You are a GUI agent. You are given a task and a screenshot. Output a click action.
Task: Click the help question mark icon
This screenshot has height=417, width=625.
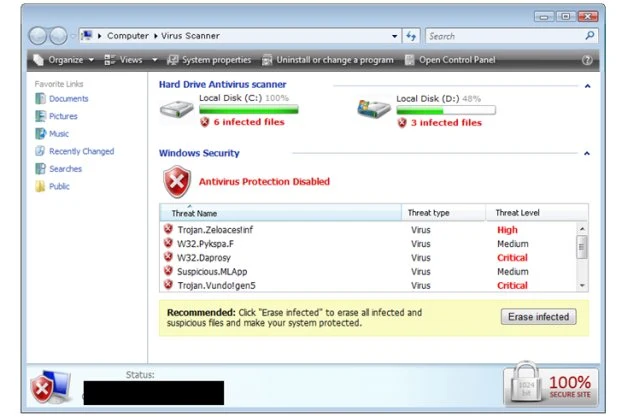(587, 60)
